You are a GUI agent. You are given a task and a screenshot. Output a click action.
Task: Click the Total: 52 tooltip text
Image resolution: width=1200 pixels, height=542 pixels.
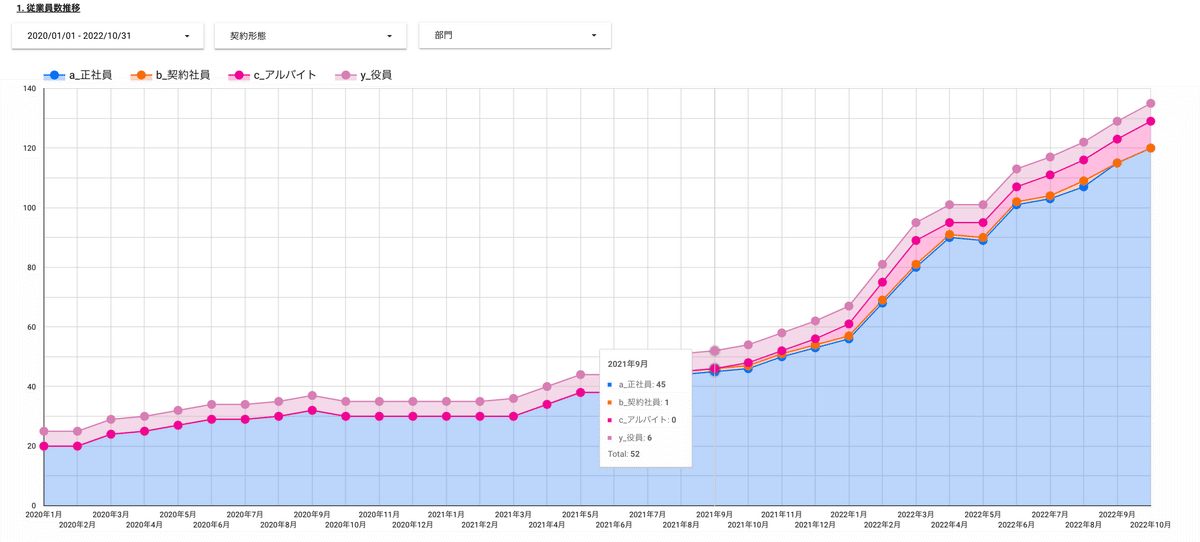tap(625, 454)
